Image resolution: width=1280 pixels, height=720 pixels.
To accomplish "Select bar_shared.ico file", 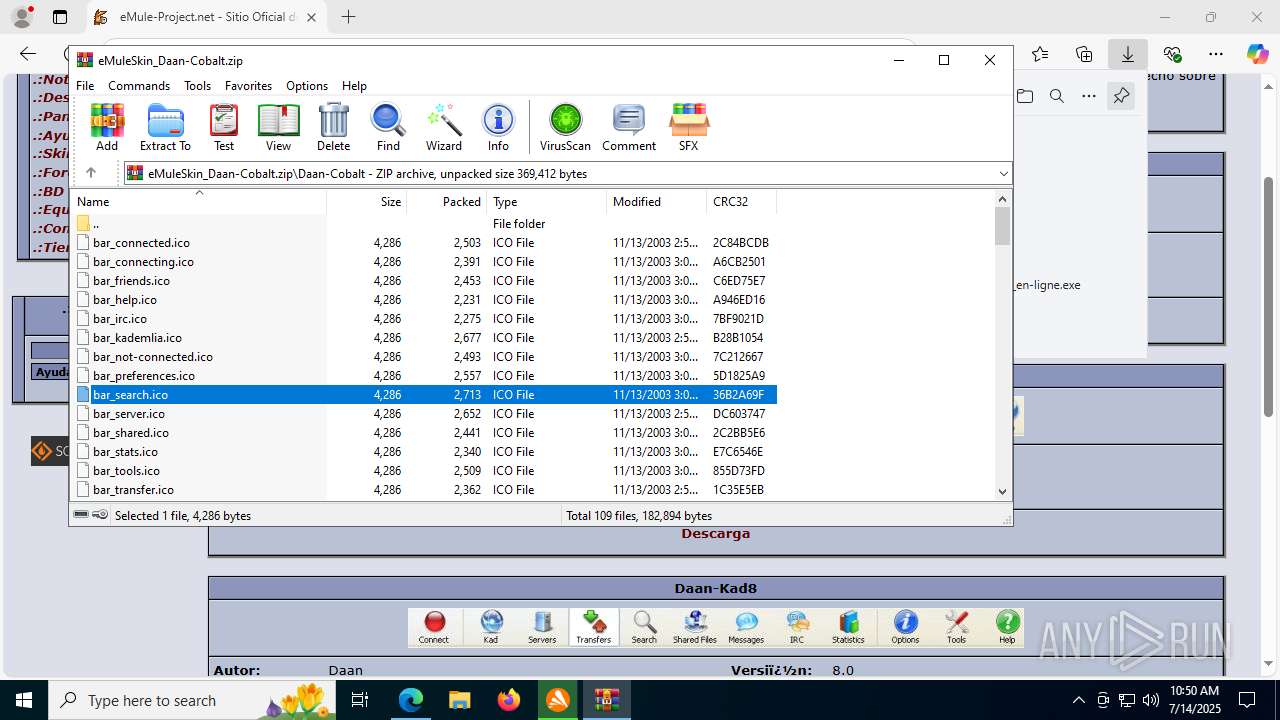I will click(424, 432).
